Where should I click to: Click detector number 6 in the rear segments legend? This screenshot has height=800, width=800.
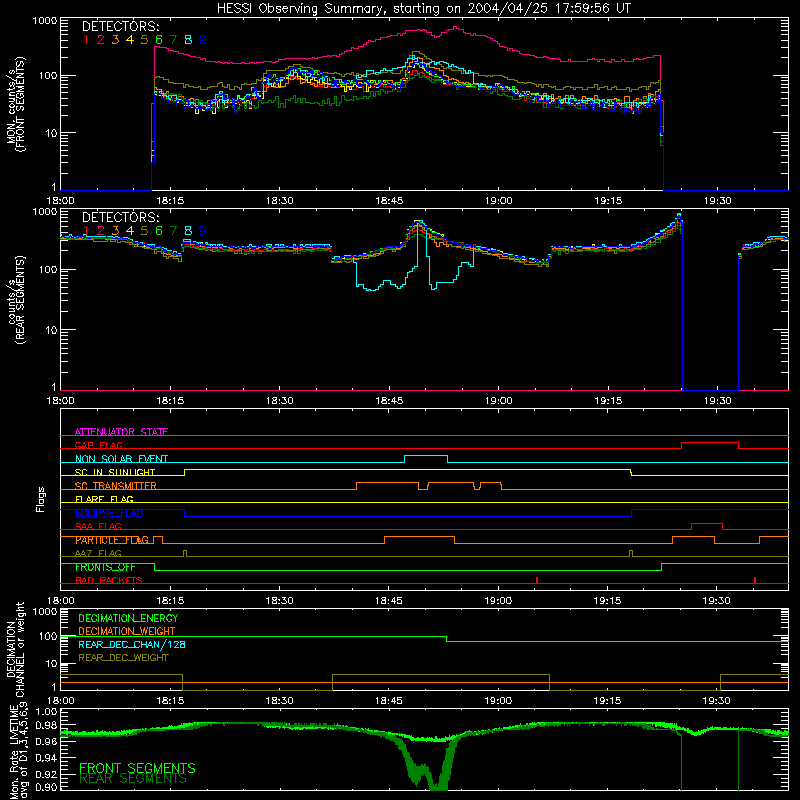[x=159, y=231]
